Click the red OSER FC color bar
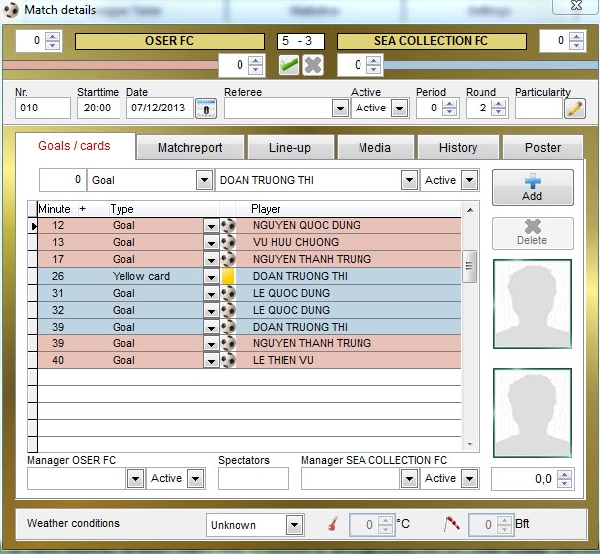This screenshot has height=554, width=600. [x=111, y=65]
